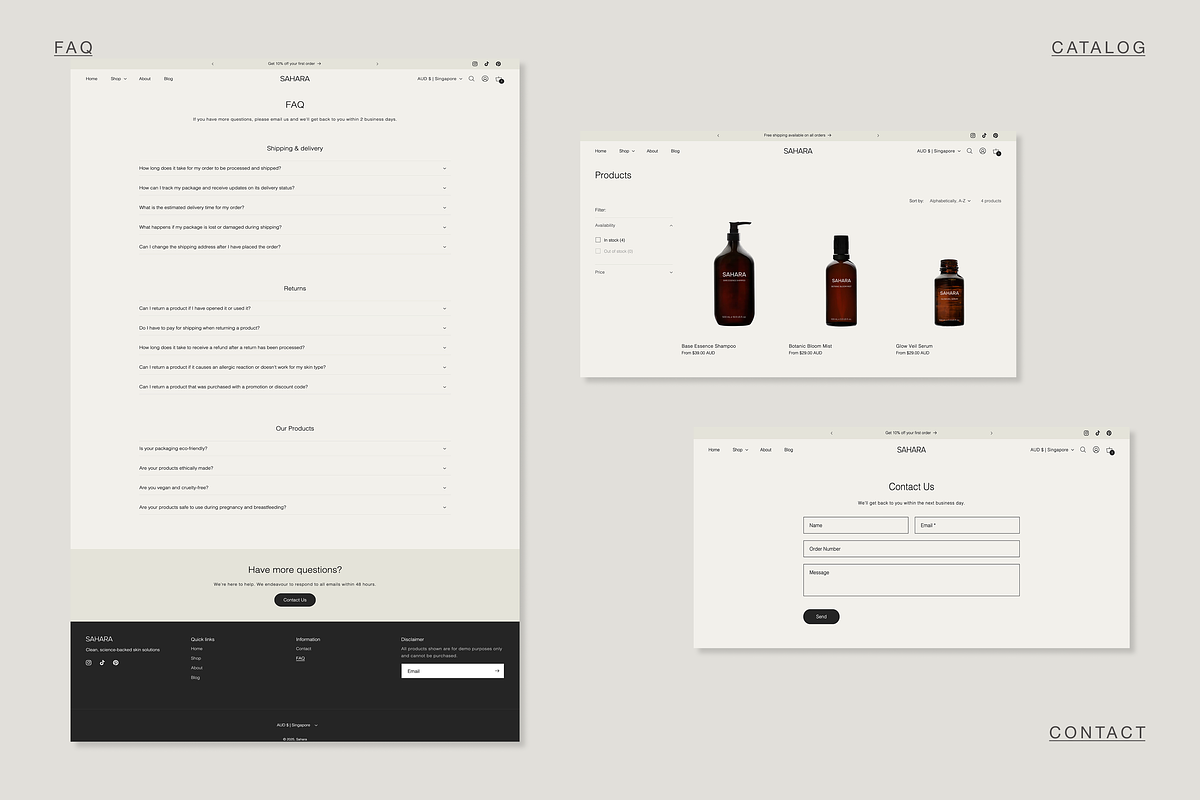Click the Order Number input field
The width and height of the screenshot is (1200, 800).
coord(911,549)
